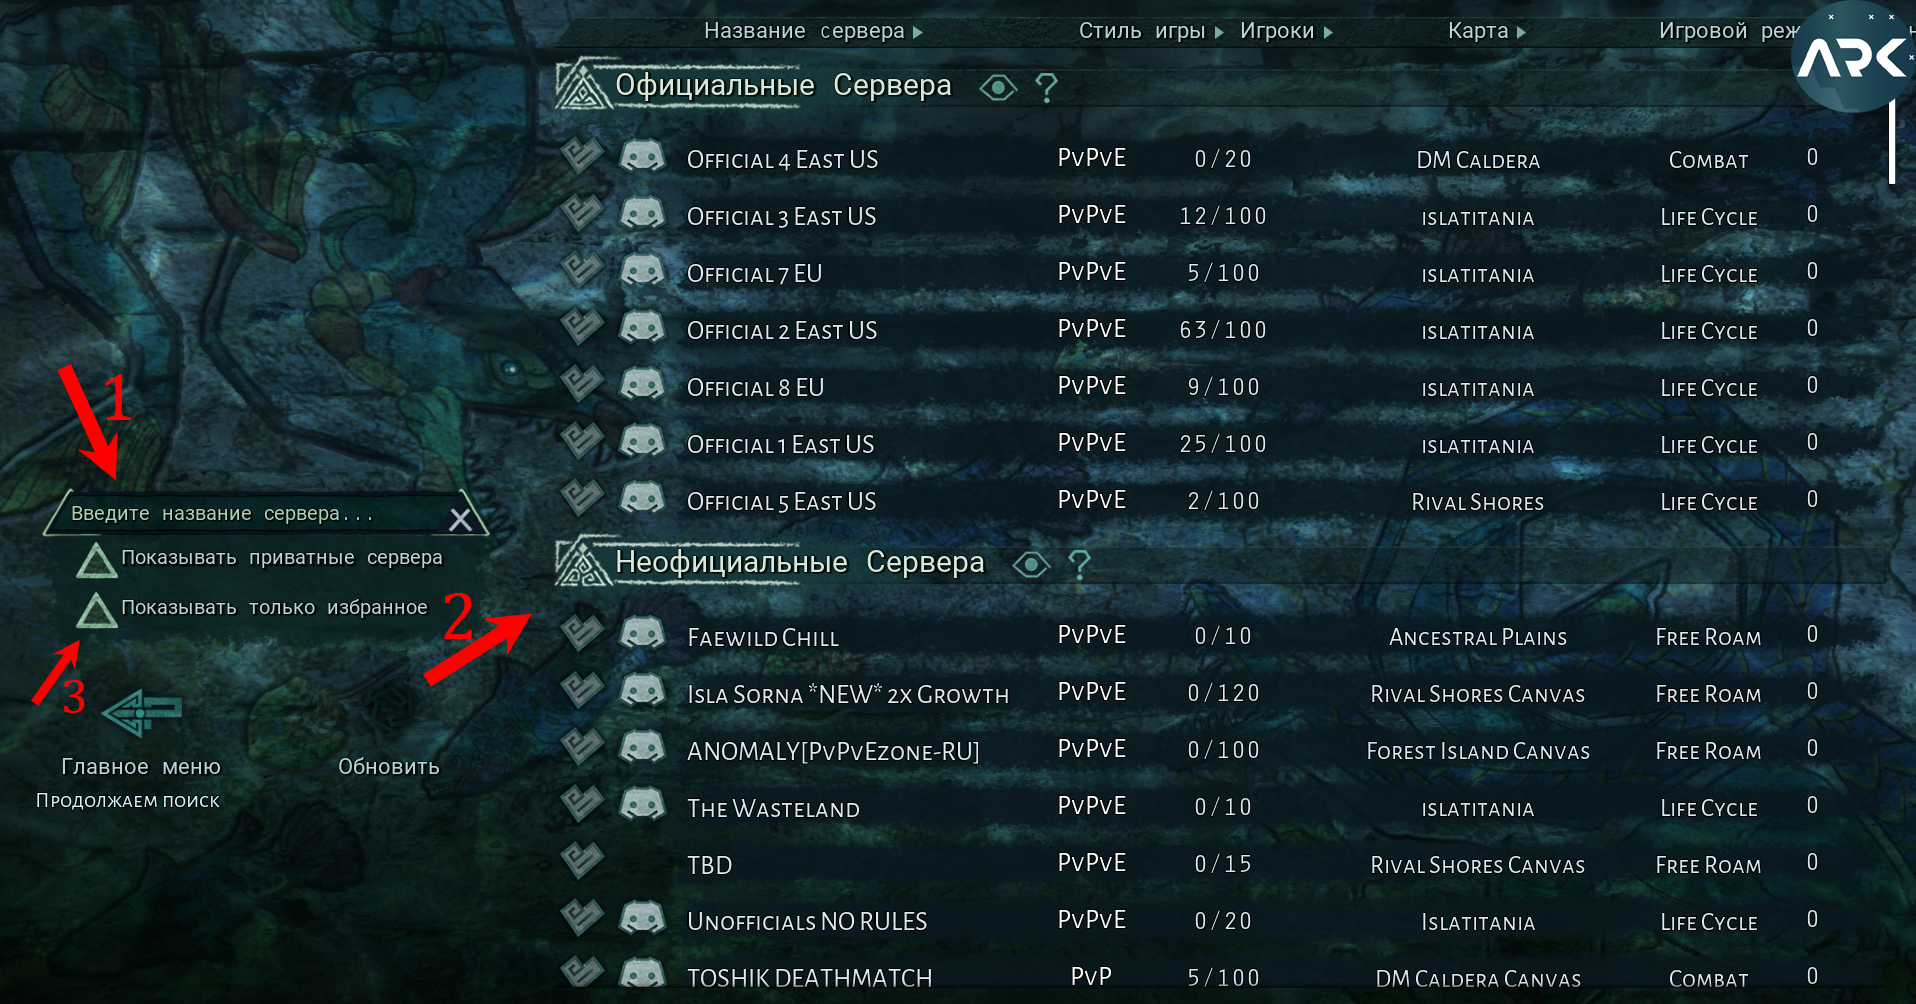Clear the server name search field
Viewport: 1916px width, 1004px height.
pyautogui.click(x=460, y=519)
